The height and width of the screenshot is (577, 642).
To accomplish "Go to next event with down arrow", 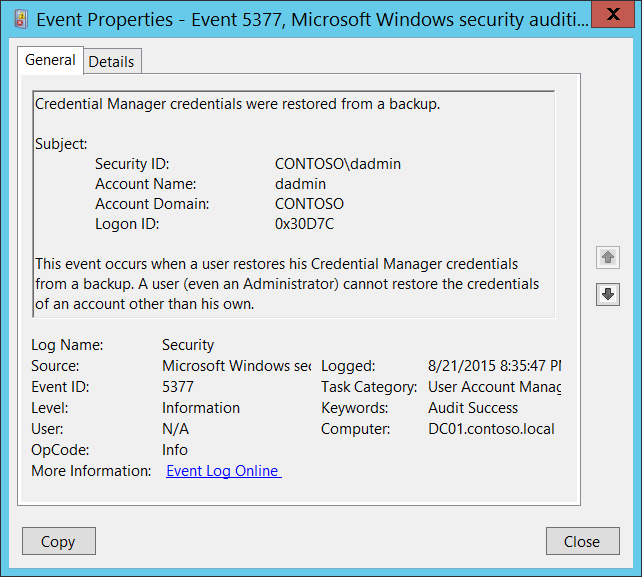I will [607, 294].
